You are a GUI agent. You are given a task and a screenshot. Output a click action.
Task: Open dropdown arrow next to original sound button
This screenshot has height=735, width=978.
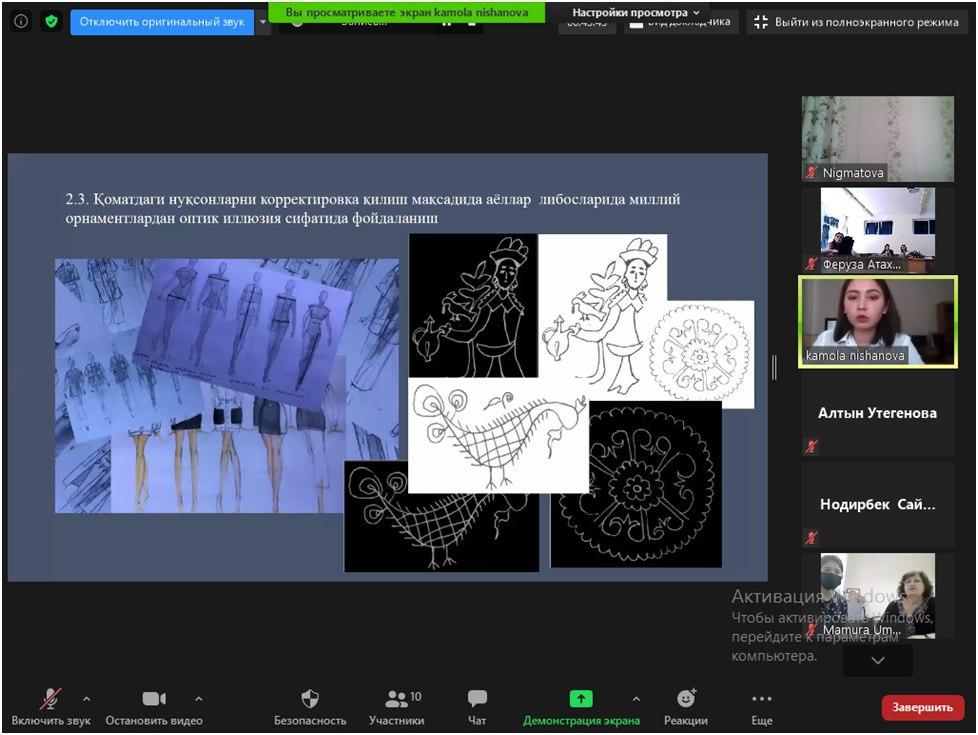tap(263, 22)
